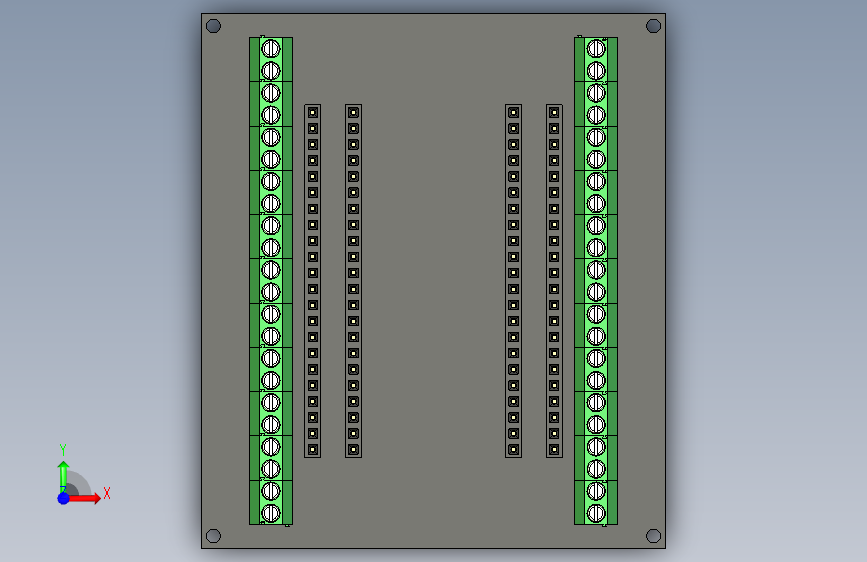This screenshot has height=562, width=867.
Task: Click the green Y axis arrow of triad
Action: point(63,476)
